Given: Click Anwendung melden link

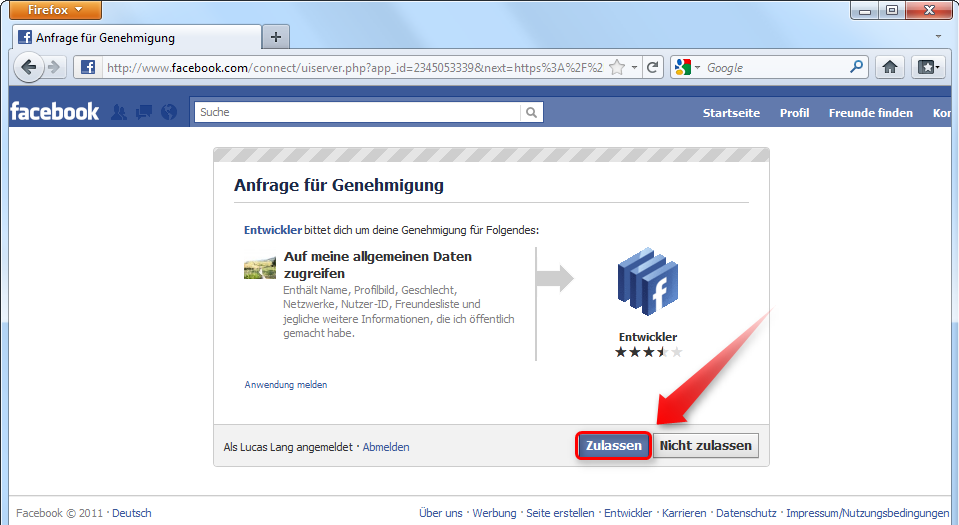Looking at the screenshot, I should coord(286,384).
